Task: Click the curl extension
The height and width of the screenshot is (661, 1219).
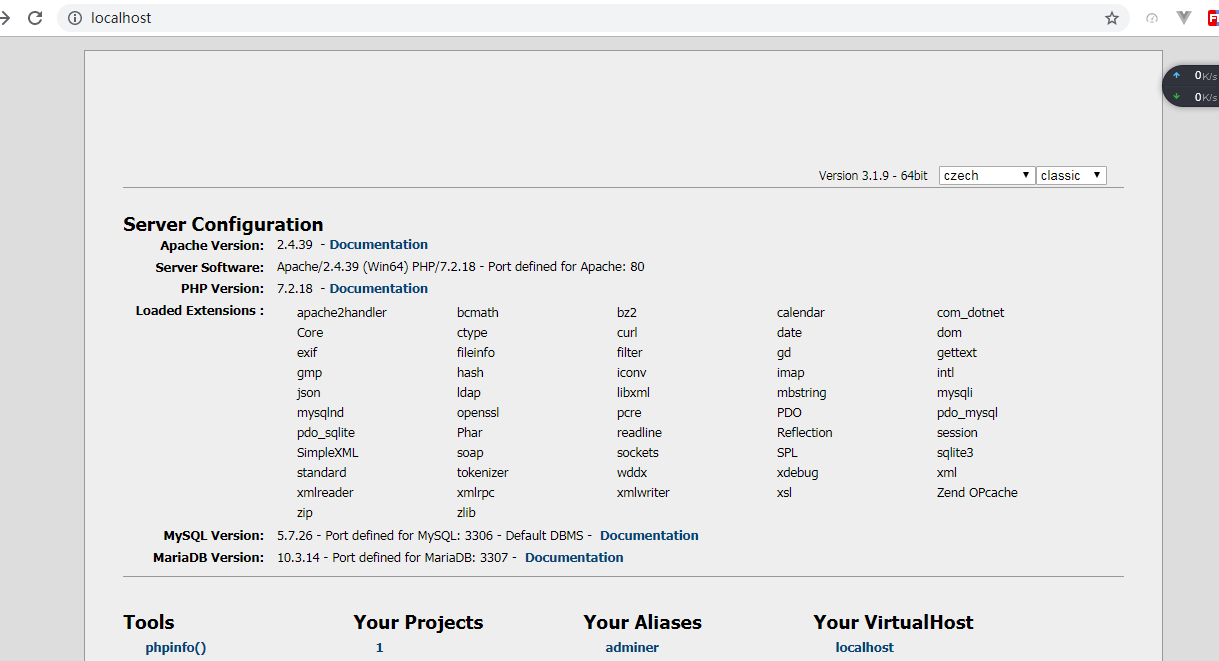Action: tap(627, 333)
